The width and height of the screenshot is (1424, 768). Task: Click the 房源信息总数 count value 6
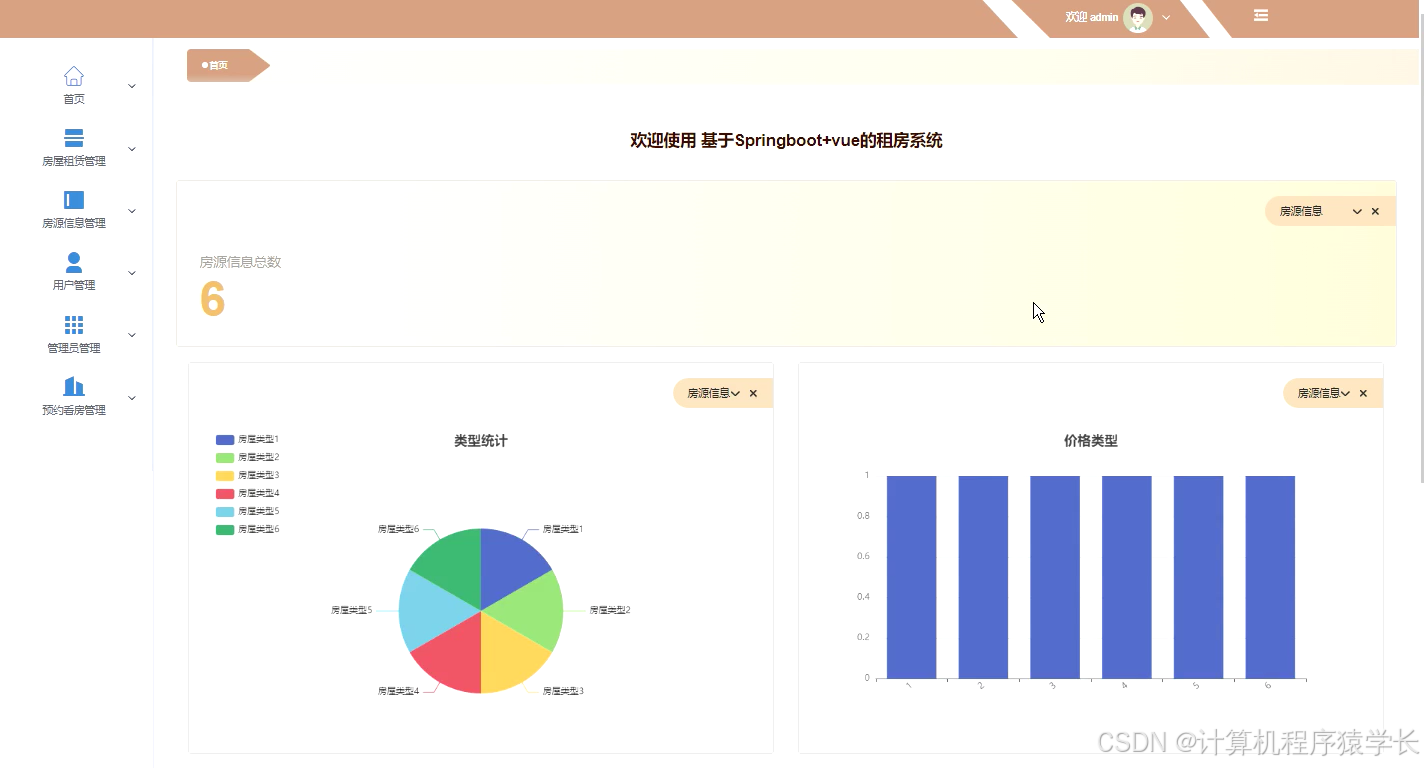point(212,298)
